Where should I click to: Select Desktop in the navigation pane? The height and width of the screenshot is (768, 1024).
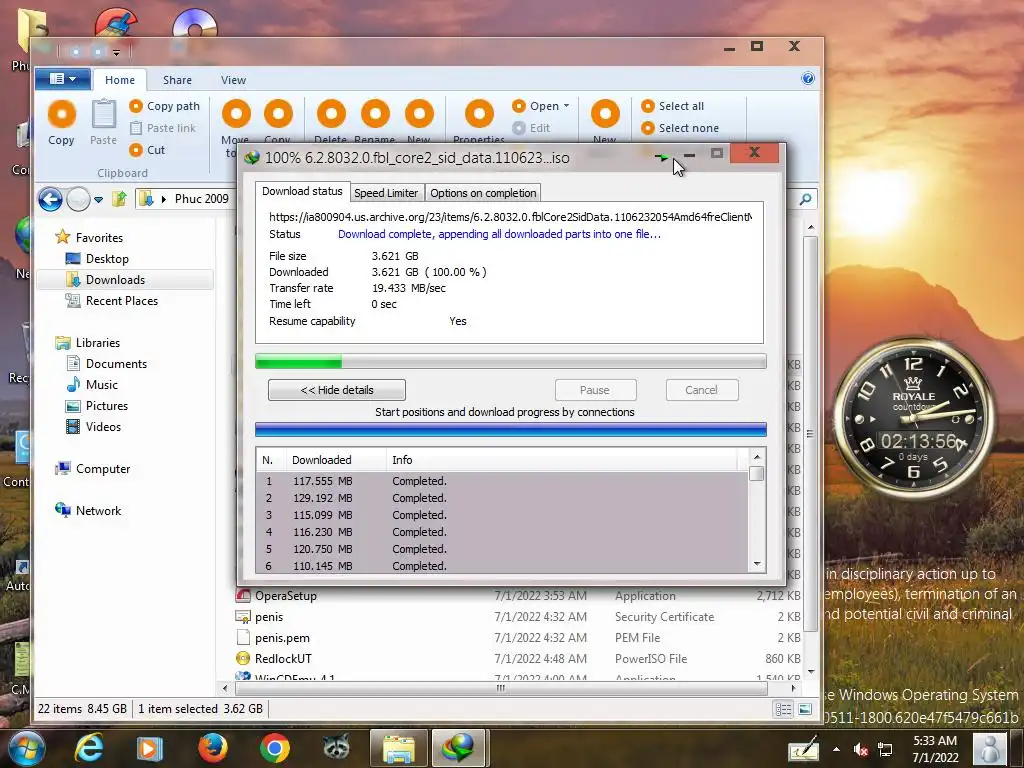[97, 259]
